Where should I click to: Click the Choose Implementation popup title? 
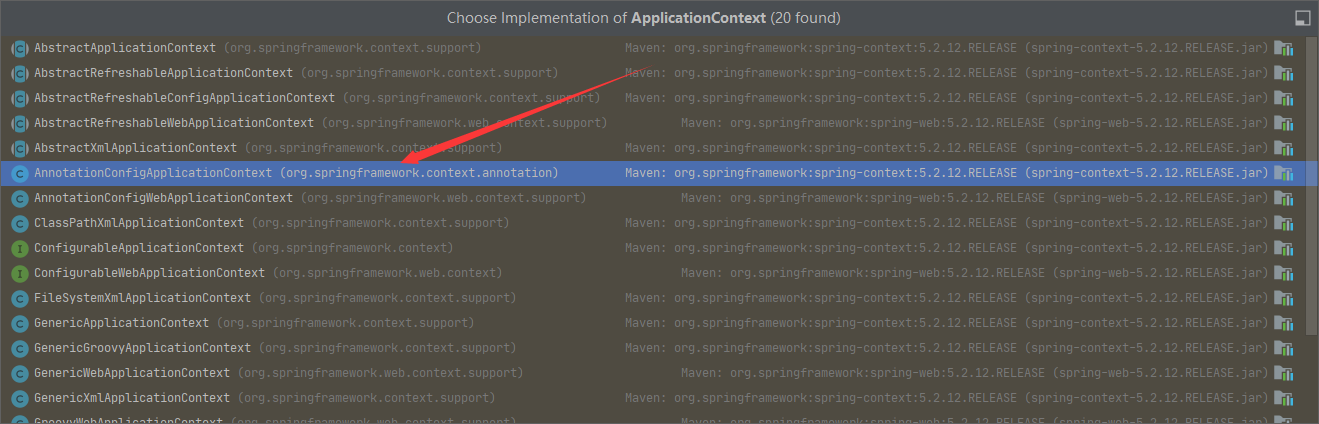point(643,18)
